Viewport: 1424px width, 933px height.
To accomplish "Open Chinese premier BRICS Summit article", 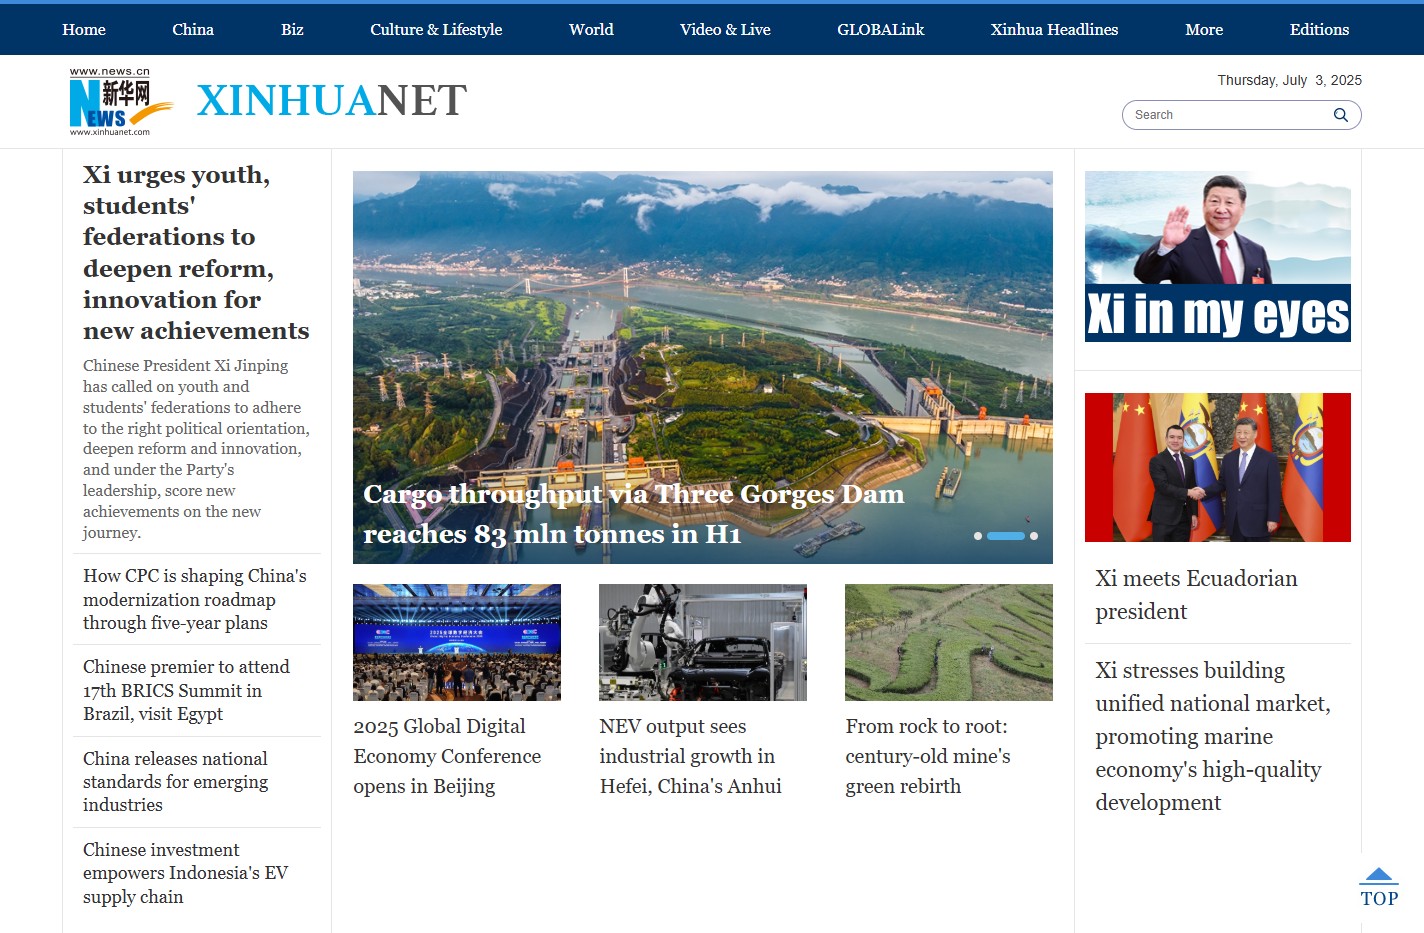I will (186, 690).
